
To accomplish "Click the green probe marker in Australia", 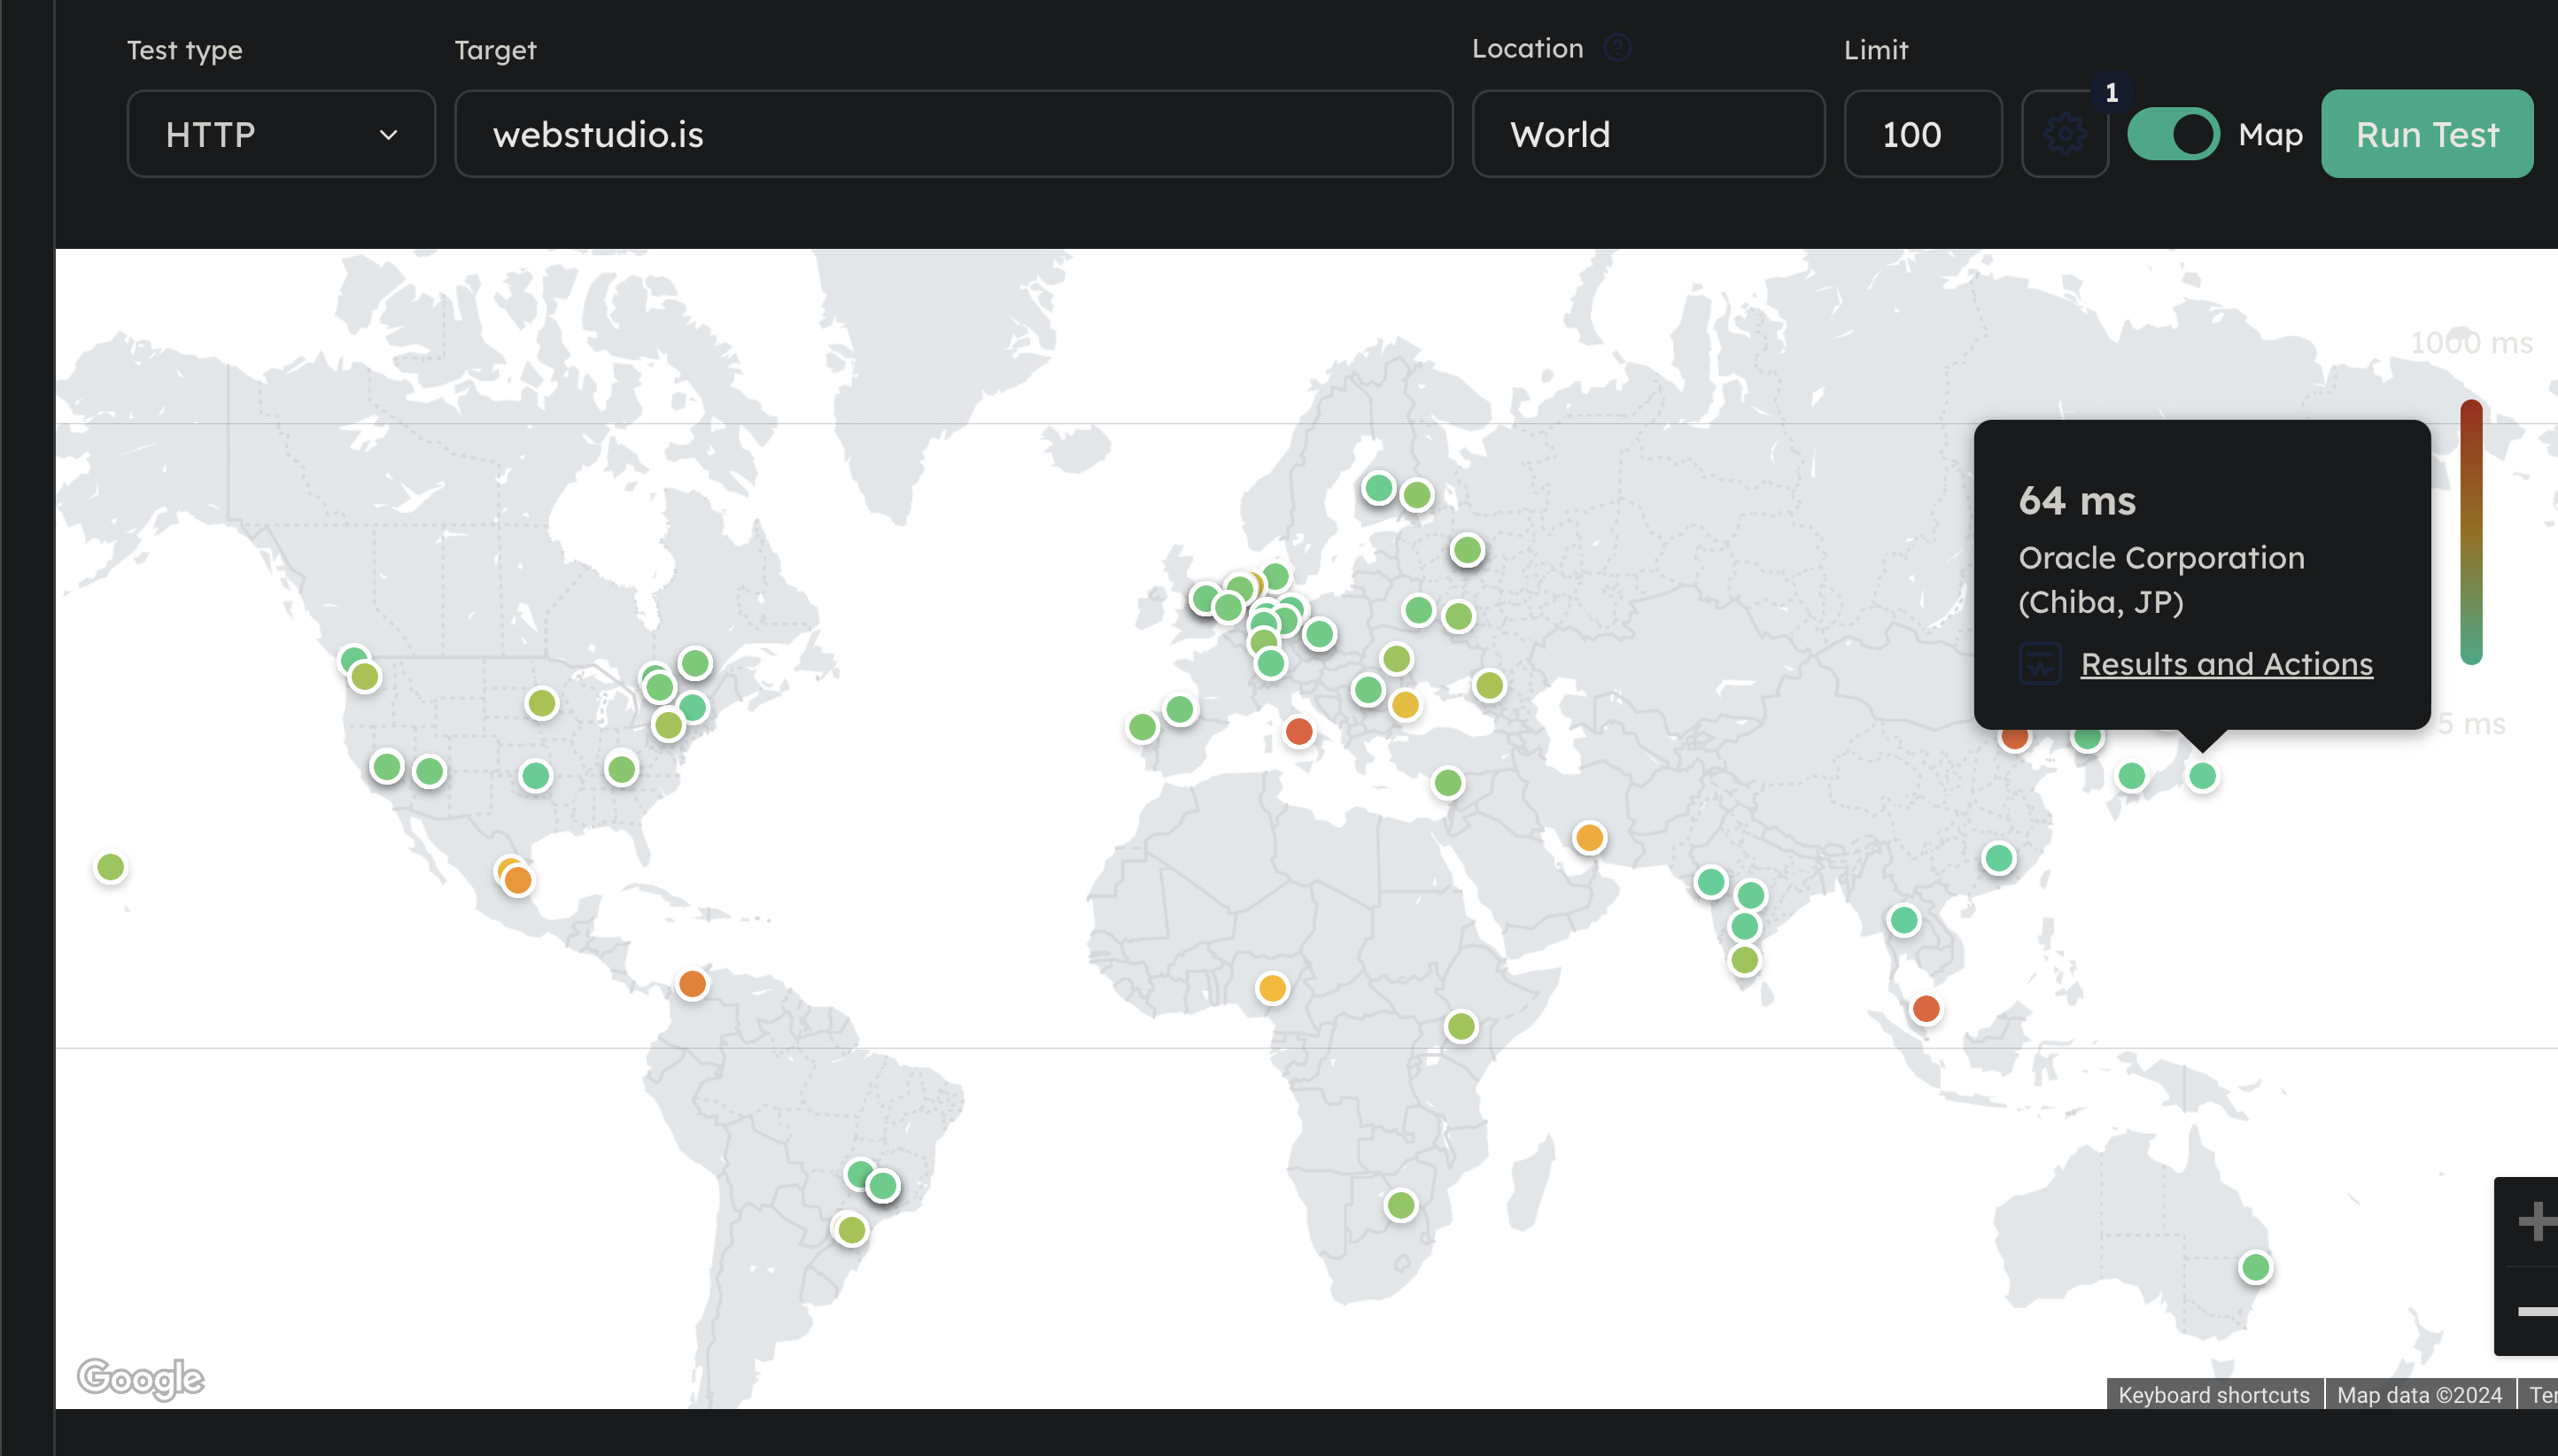I will [2255, 1267].
